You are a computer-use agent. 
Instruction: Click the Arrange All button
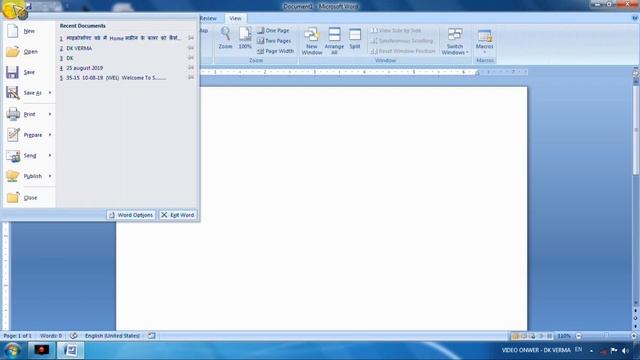point(334,41)
